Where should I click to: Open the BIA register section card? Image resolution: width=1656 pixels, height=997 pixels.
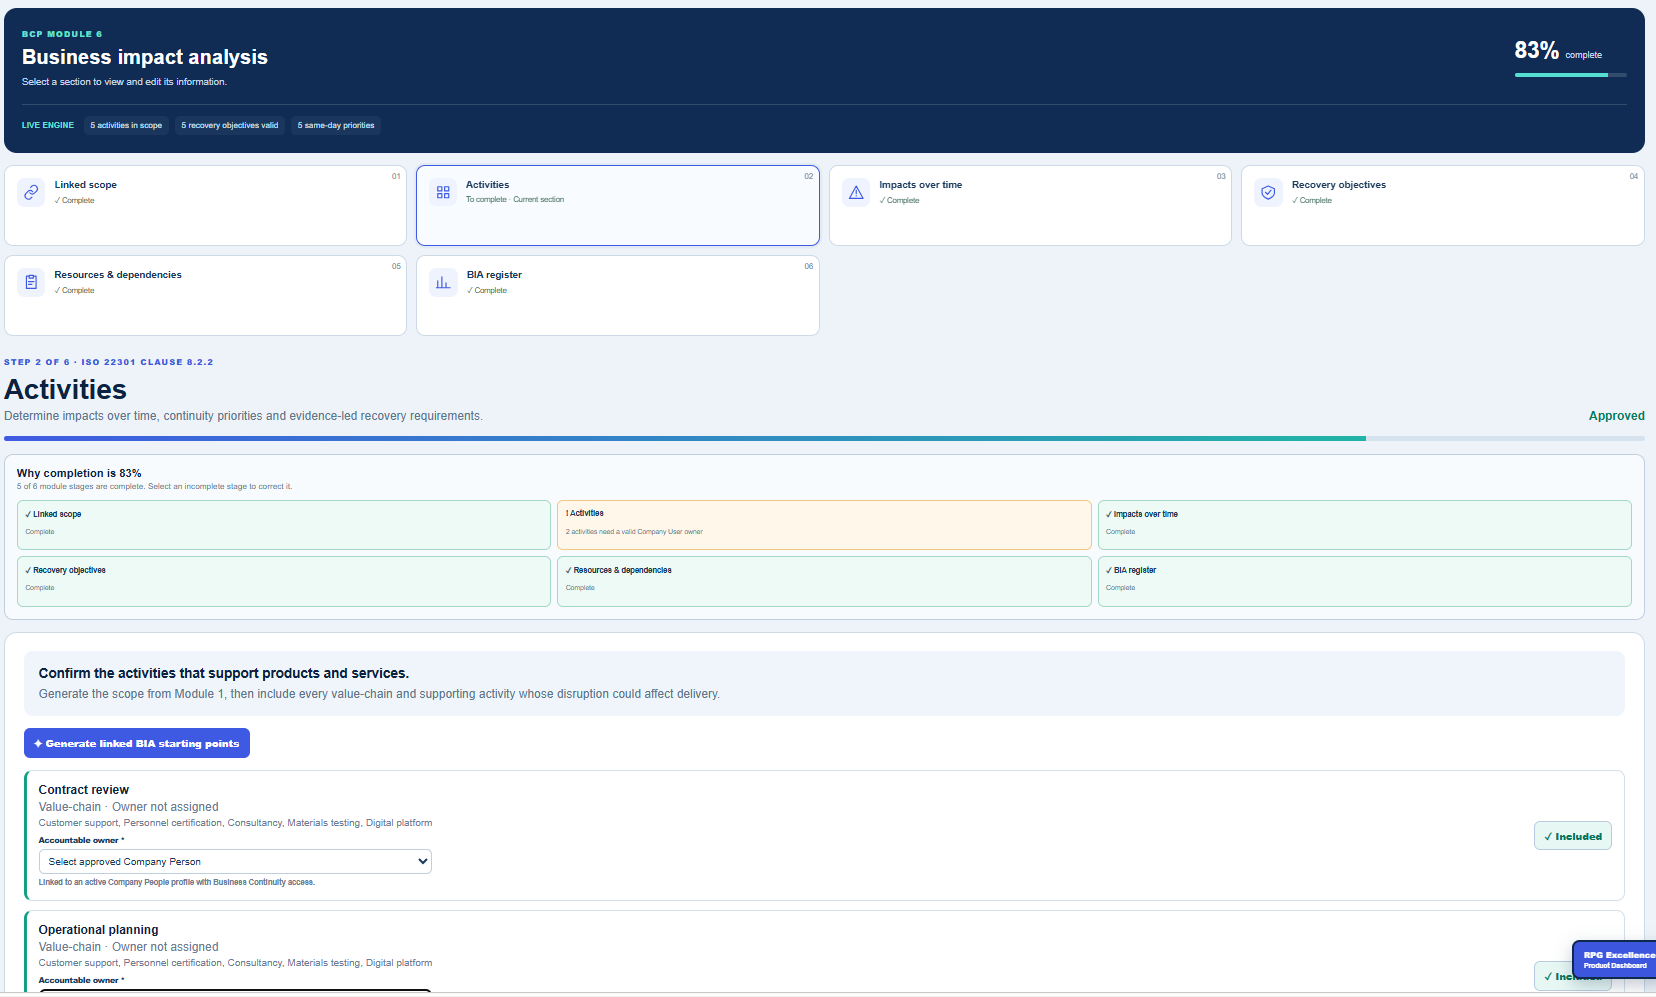click(x=618, y=295)
